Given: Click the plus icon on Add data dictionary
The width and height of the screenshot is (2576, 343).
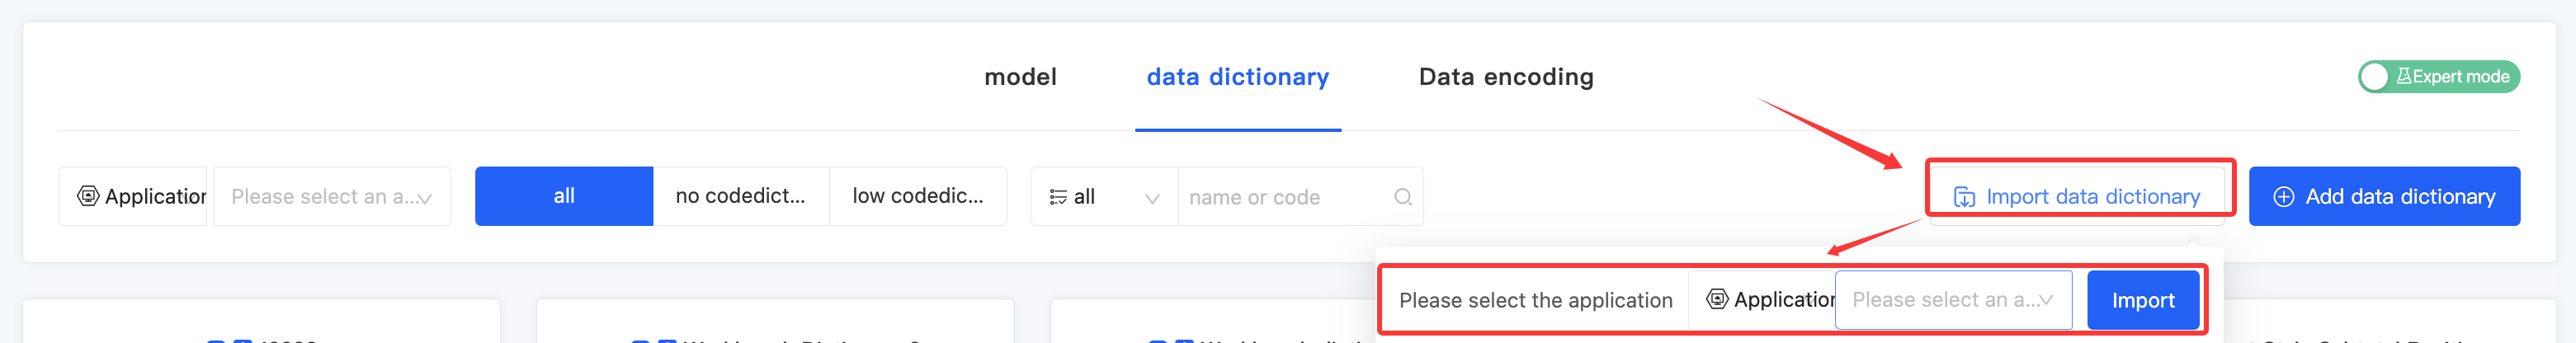Looking at the screenshot, I should tap(2284, 197).
